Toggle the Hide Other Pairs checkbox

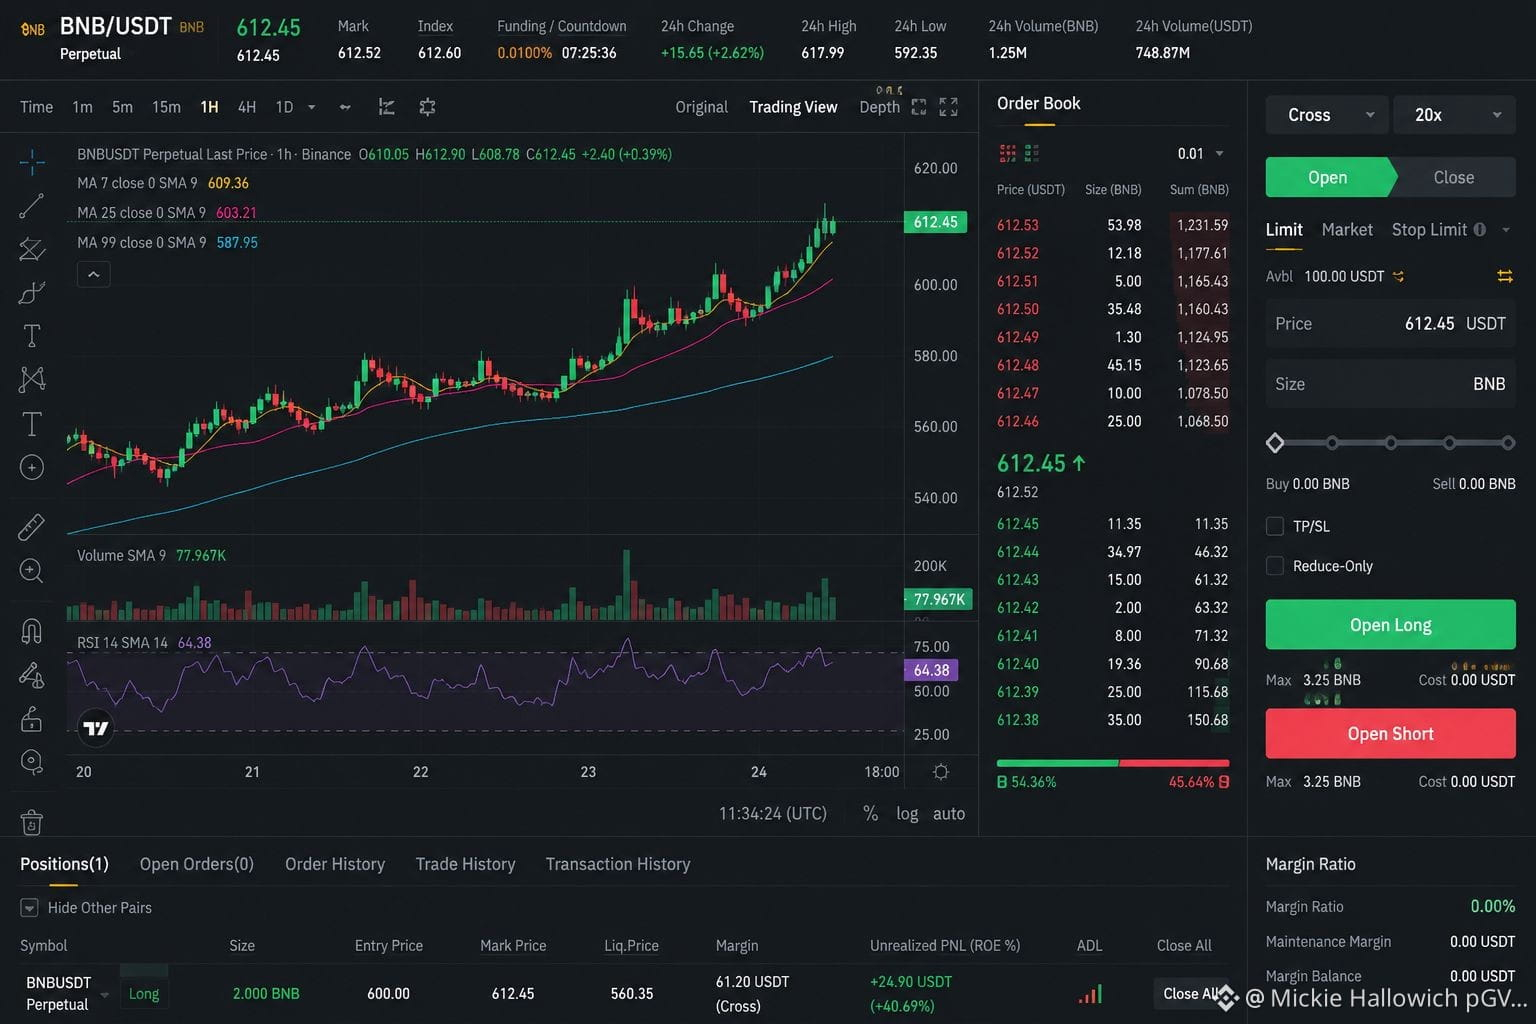click(29, 908)
